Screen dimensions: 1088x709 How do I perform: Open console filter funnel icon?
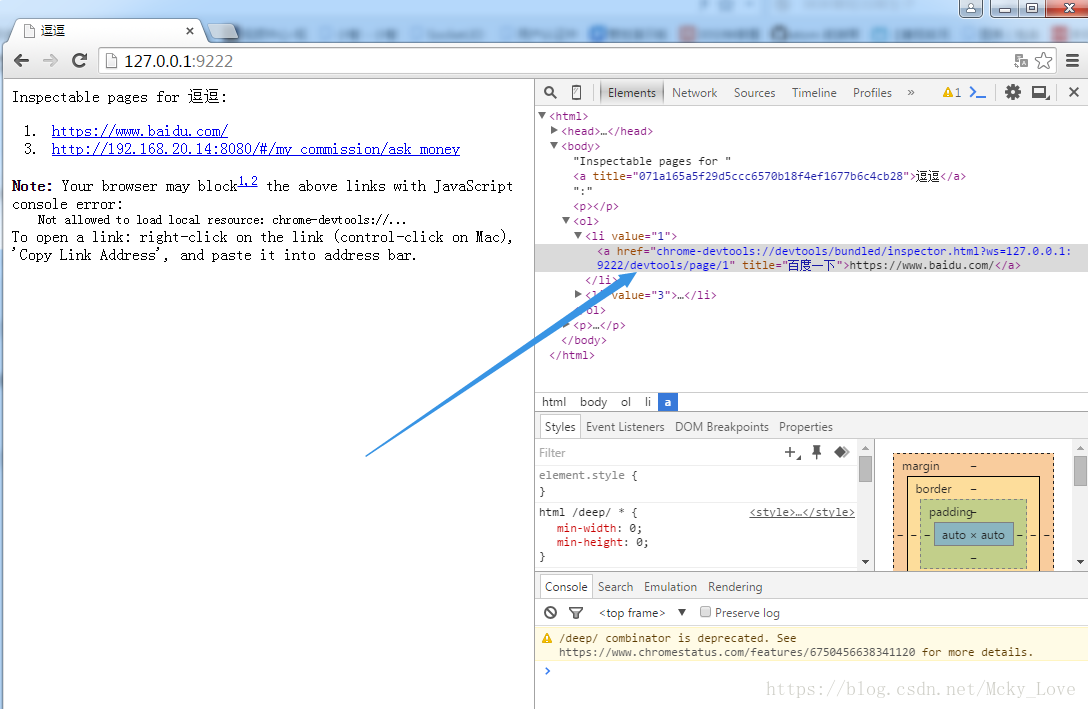(576, 613)
